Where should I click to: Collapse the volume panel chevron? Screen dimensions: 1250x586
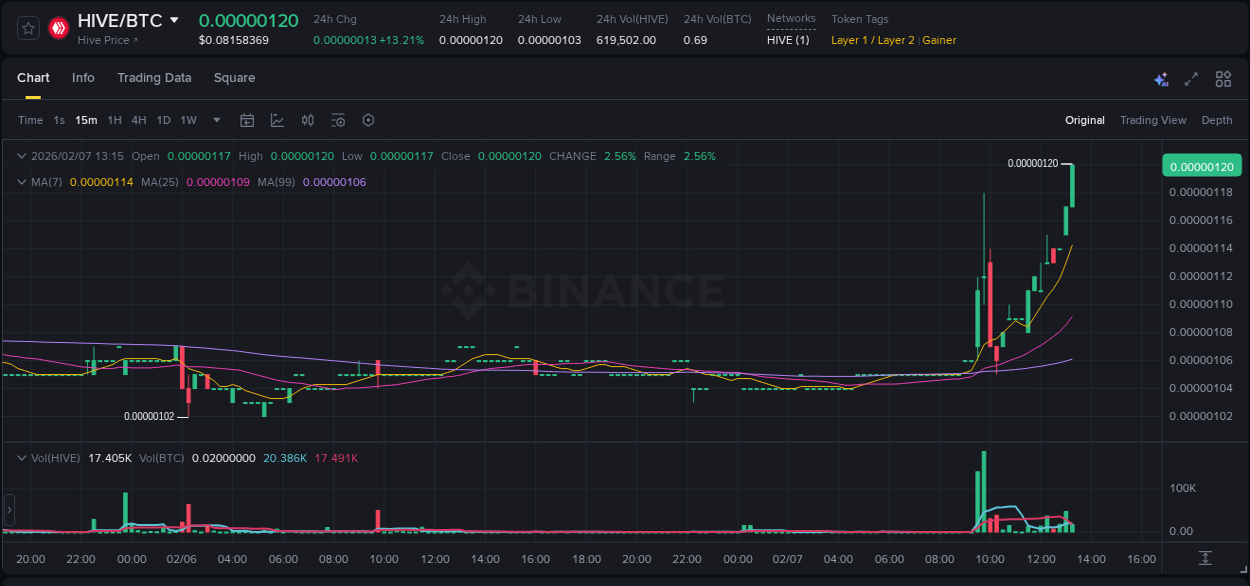(x=21, y=457)
